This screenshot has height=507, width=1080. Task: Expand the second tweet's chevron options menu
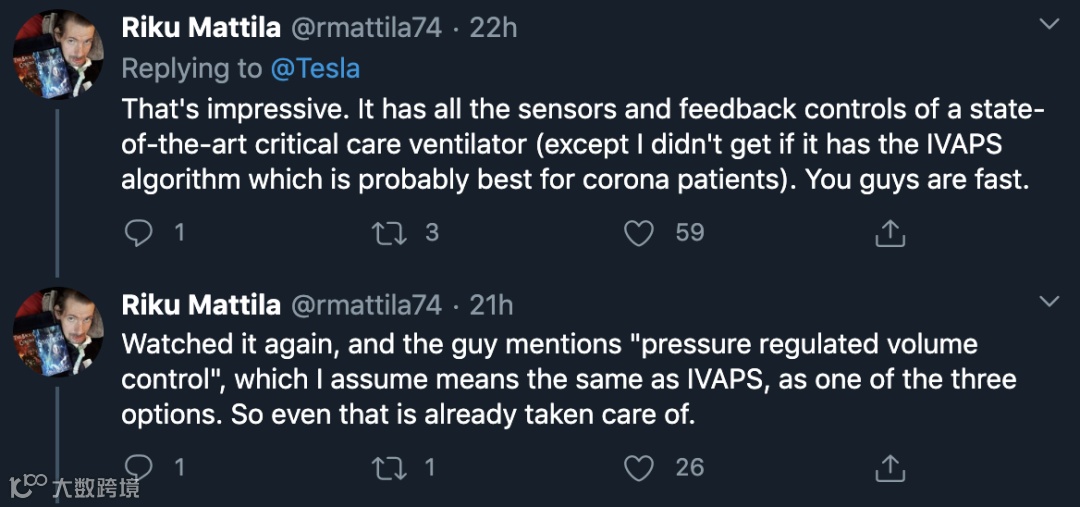[1049, 301]
